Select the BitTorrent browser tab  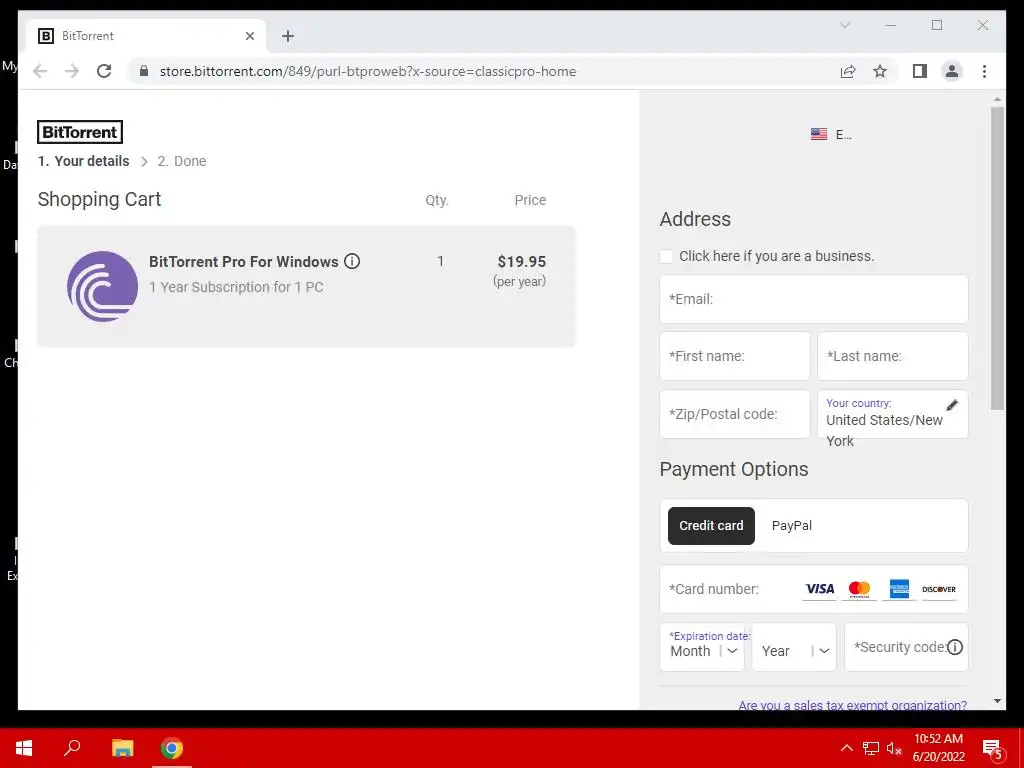[146, 36]
